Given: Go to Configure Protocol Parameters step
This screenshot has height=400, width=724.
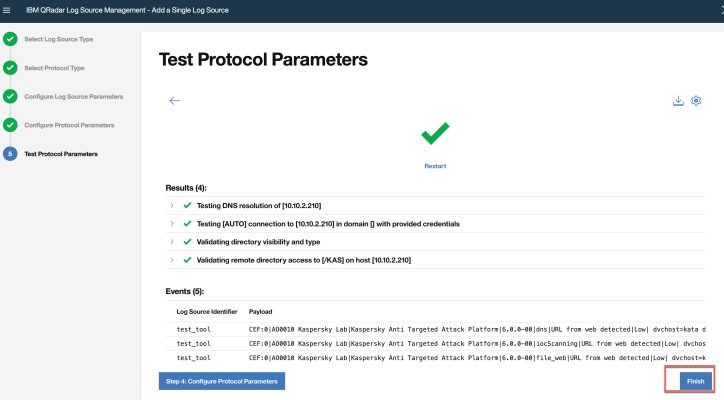Looking at the screenshot, I should click(69, 125).
